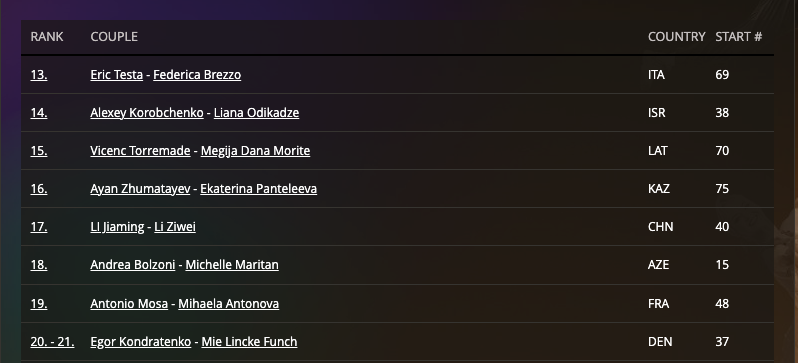
Task: Open Ayan Zhumatayev's profile
Action: pyautogui.click(x=140, y=189)
